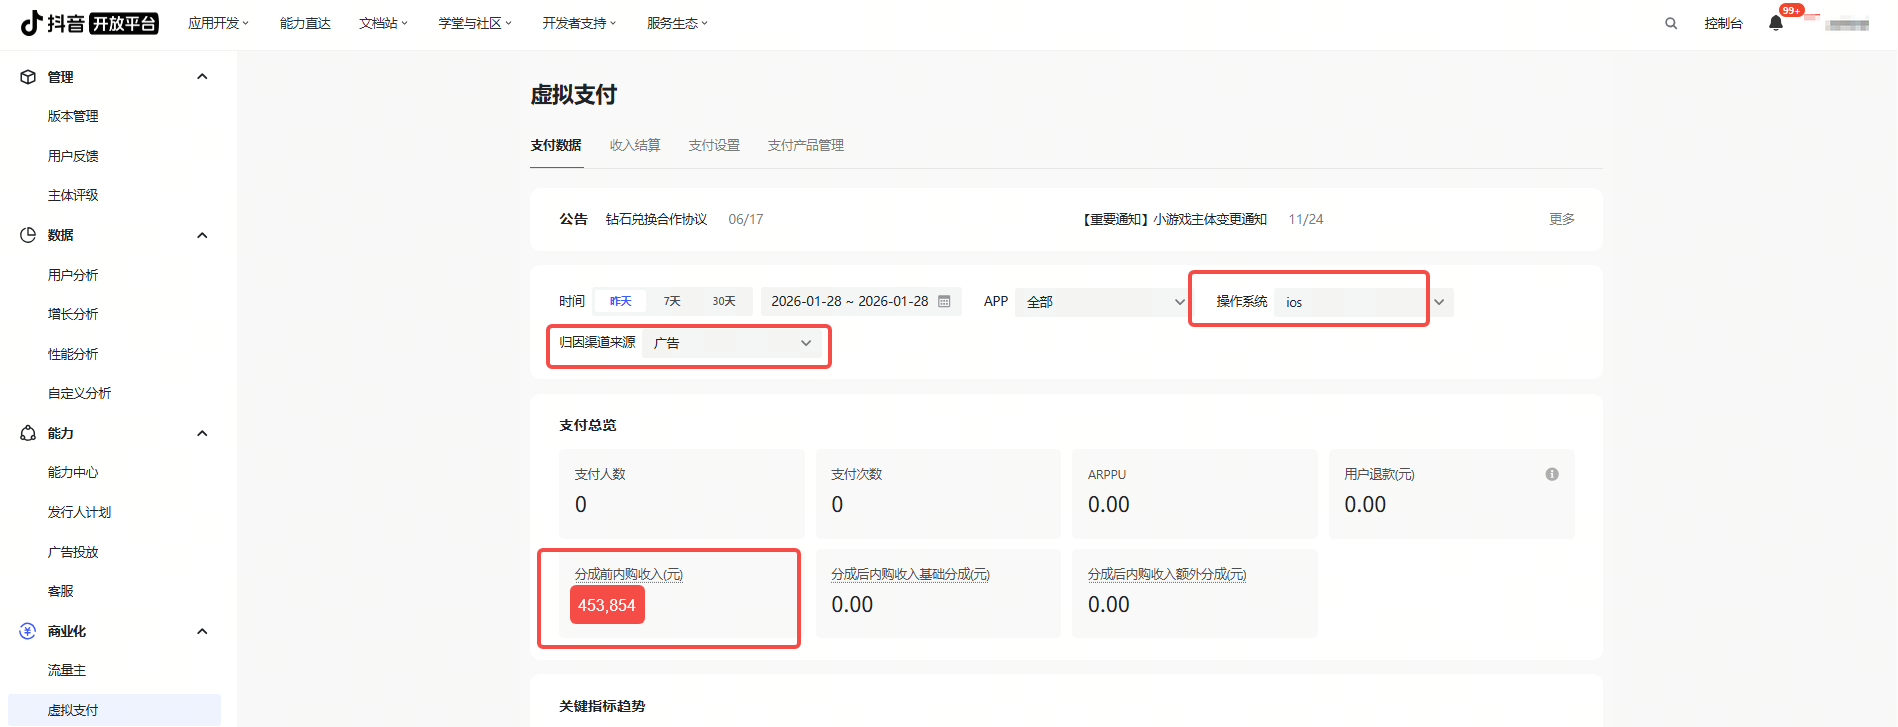1898x727 pixels.
Task: Collapse the 能力 sidebar section
Action: tap(202, 433)
